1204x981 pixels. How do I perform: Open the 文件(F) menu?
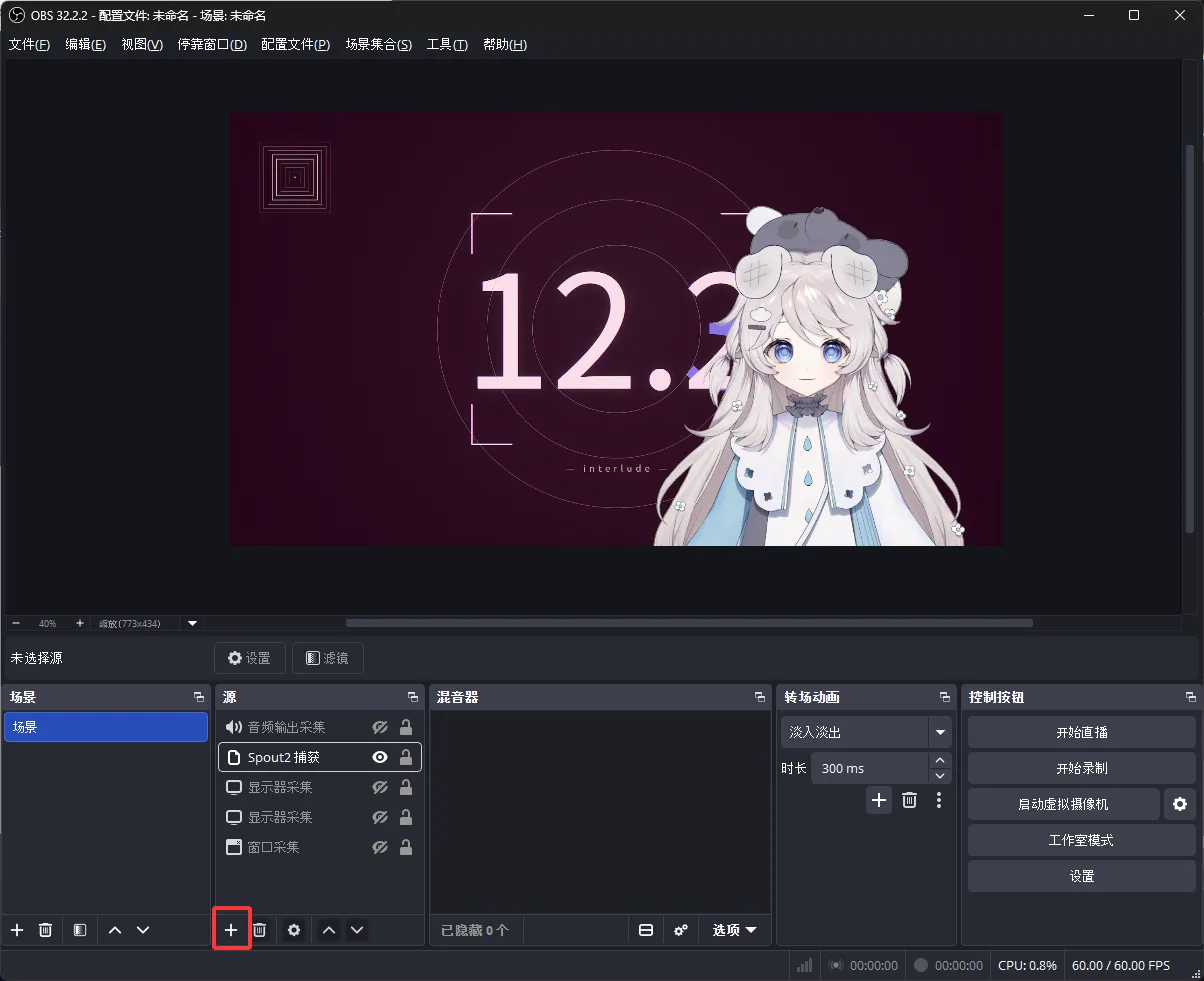tap(29, 44)
